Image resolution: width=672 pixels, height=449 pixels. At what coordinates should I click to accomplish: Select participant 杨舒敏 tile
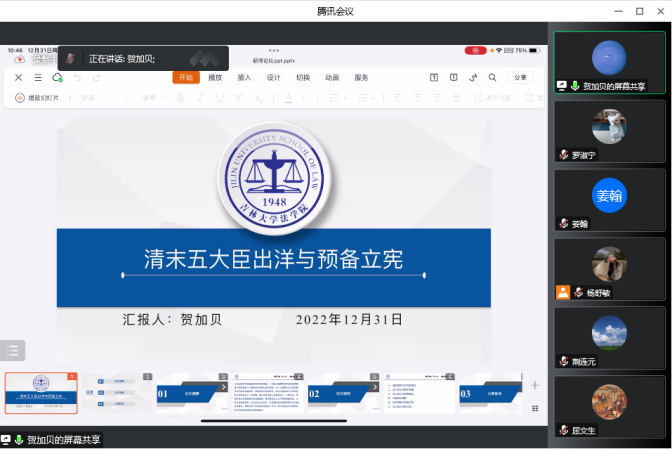click(x=609, y=269)
